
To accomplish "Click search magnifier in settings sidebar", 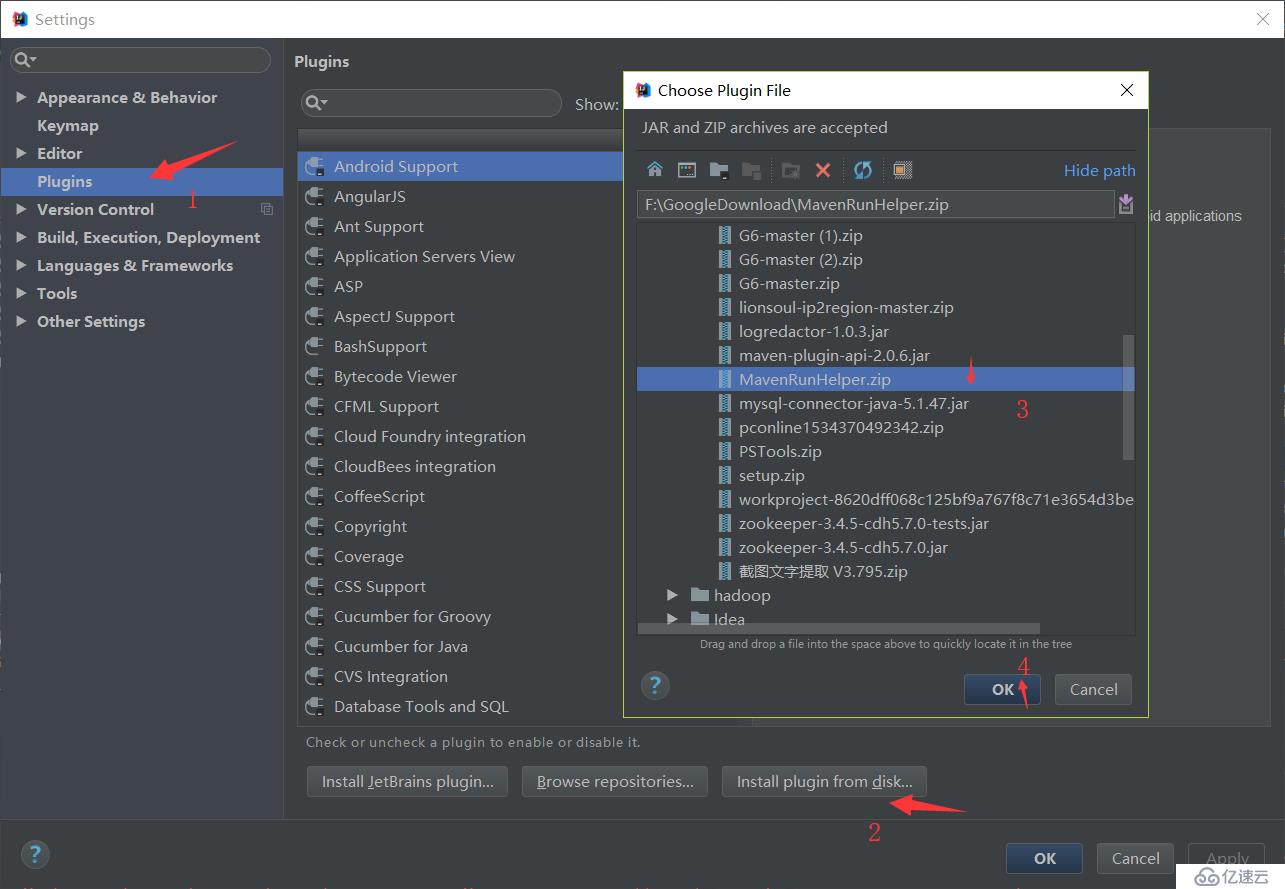I will pos(25,60).
